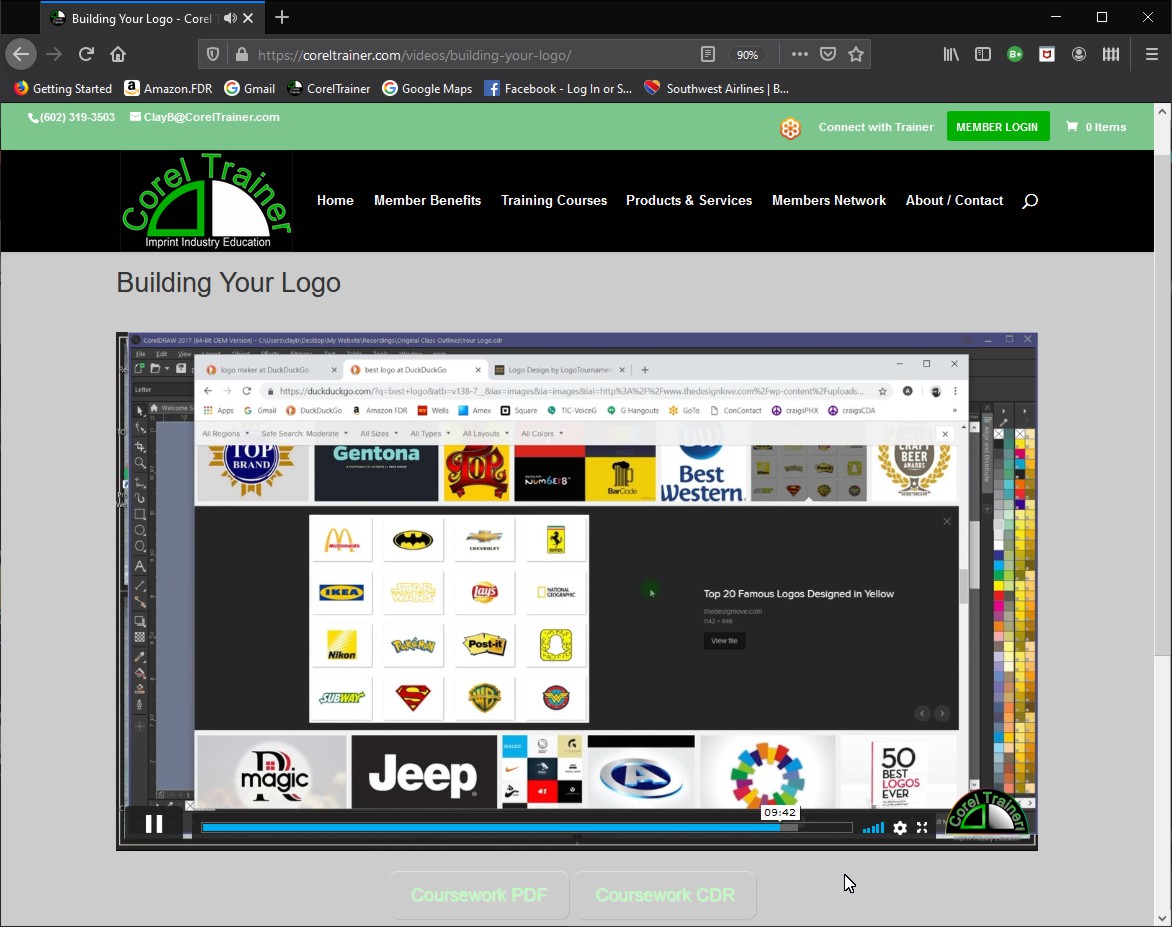Open a new tab with the plus button
Screen dimensions: 1172x927
pyautogui.click(x=282, y=17)
